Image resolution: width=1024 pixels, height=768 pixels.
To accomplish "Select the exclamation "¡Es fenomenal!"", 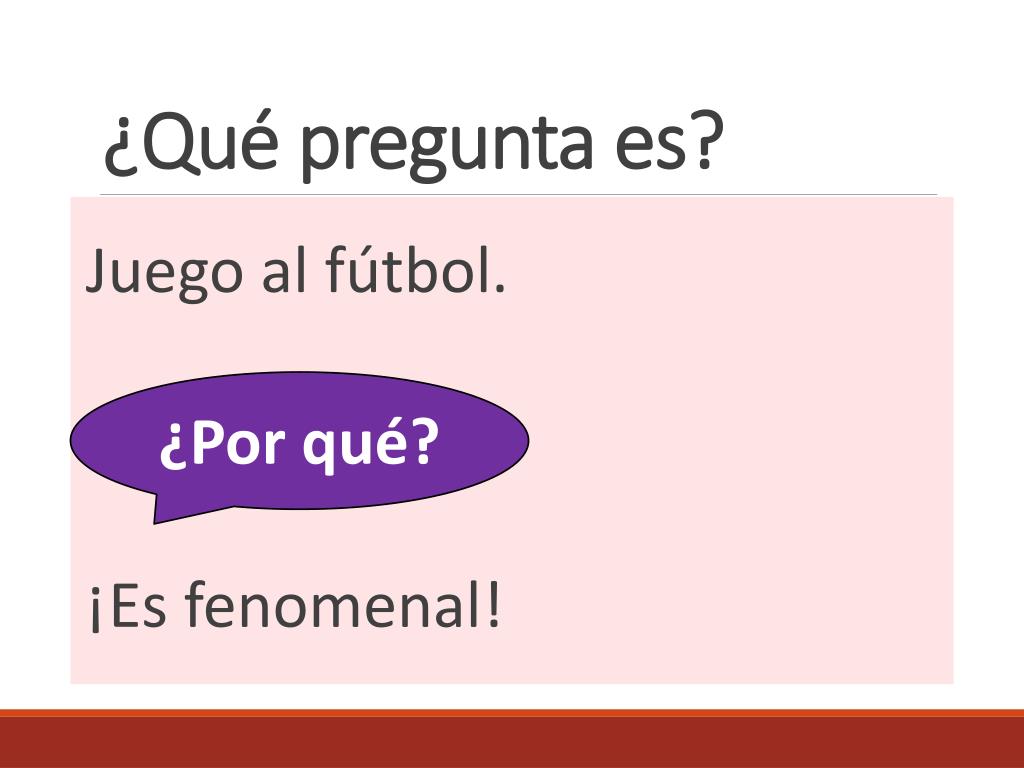I will click(x=295, y=606).
